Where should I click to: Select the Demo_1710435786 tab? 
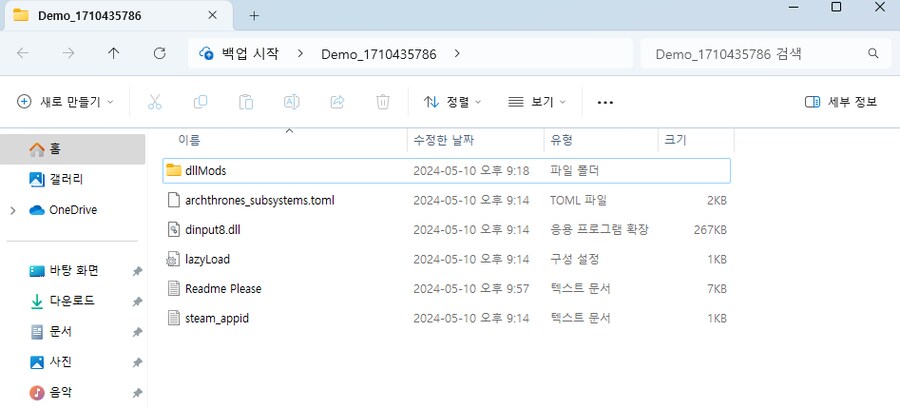coord(118,15)
